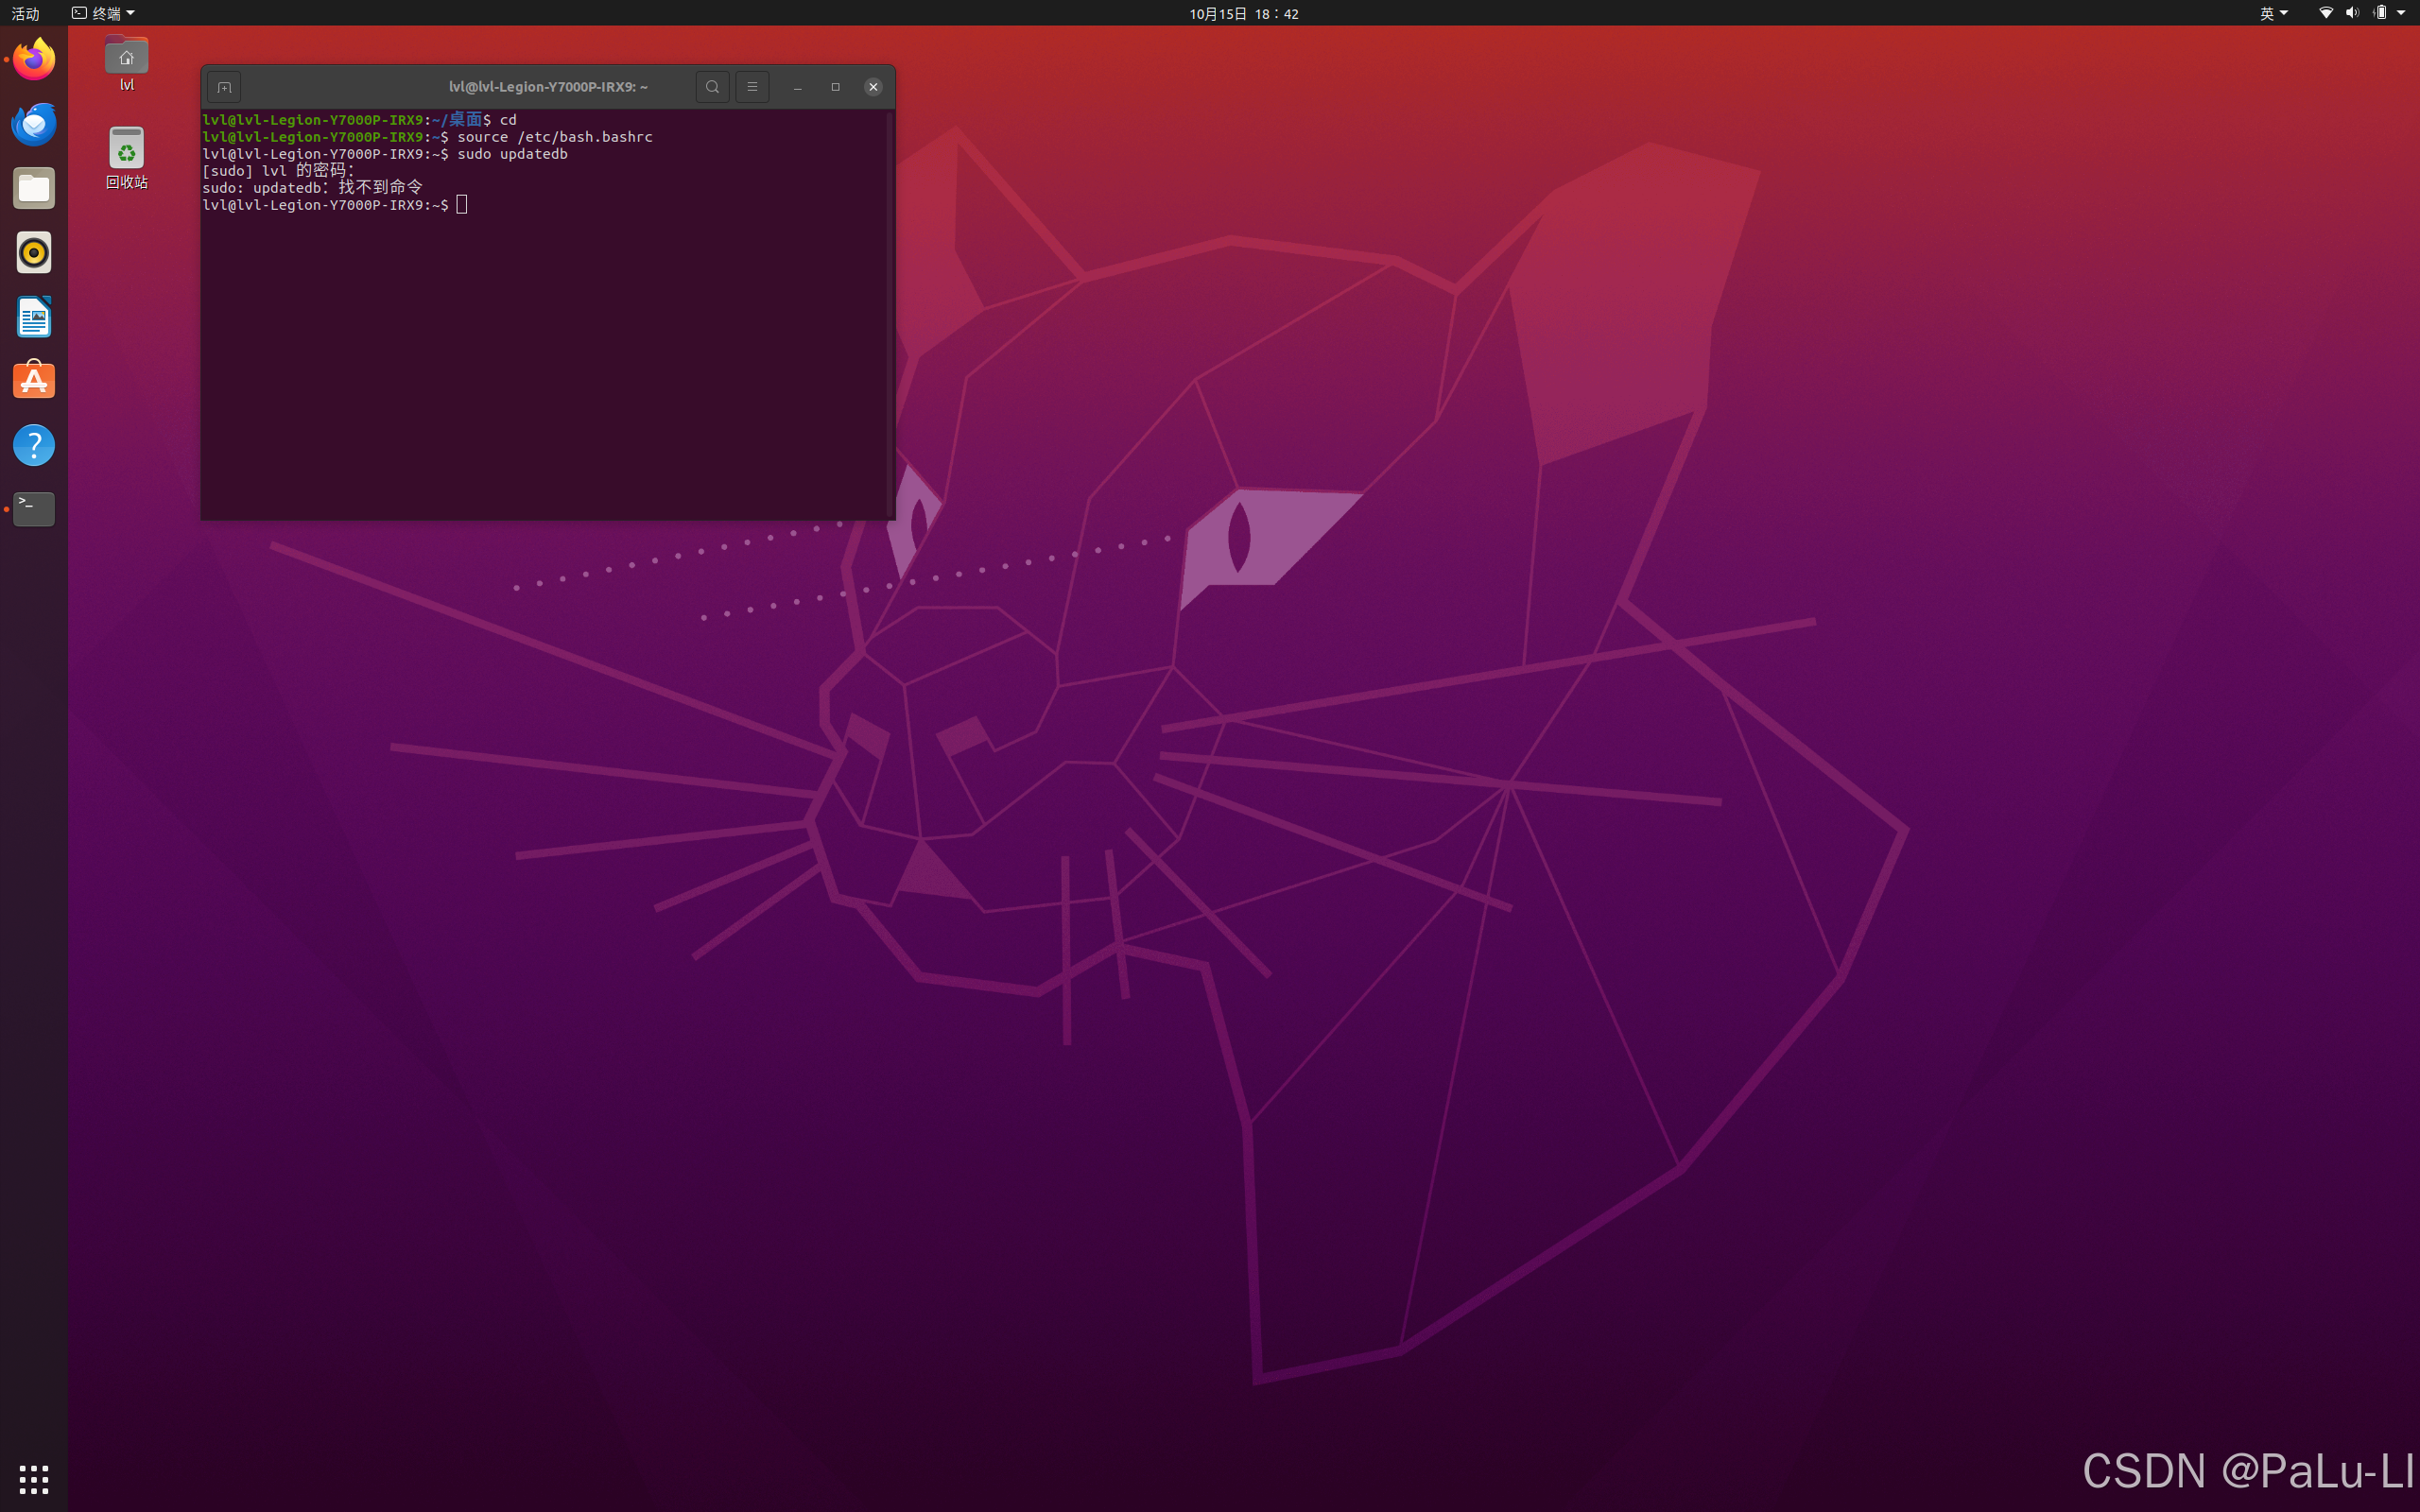Launch Rhythmbox music player
Viewport: 2420px width, 1512px height.
[34, 253]
